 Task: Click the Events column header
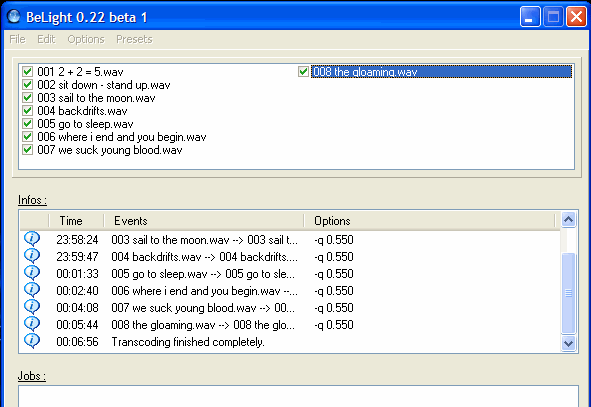coord(204,220)
